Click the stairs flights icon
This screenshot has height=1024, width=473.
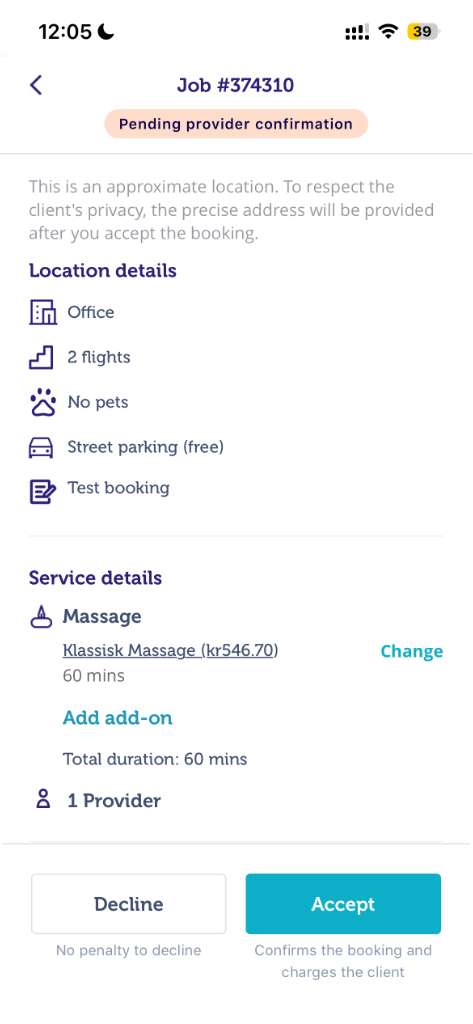(x=43, y=357)
